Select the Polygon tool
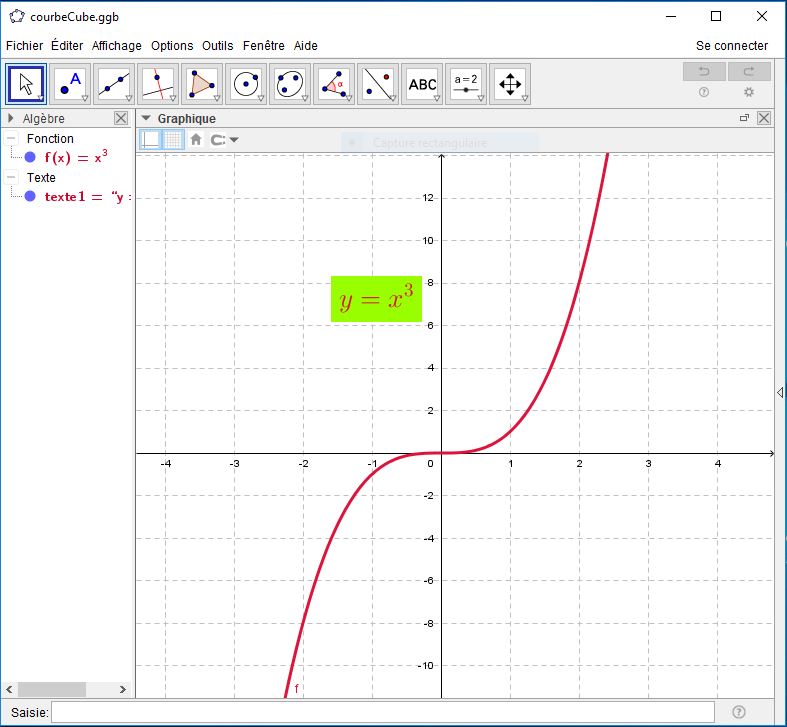The image size is (787, 727). (x=202, y=84)
